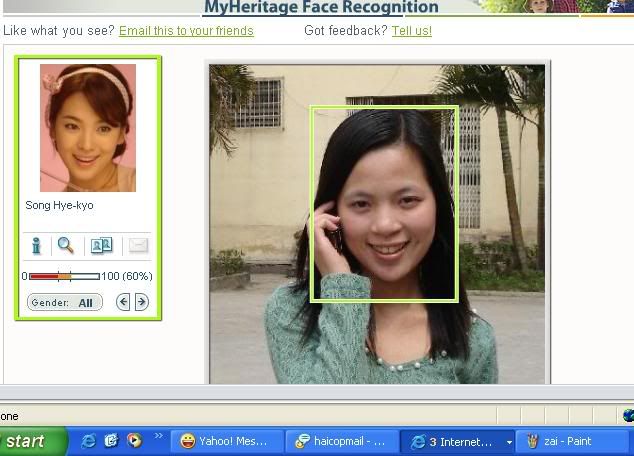
Task: Switch to haicopmail taskbar button
Action: (342, 441)
